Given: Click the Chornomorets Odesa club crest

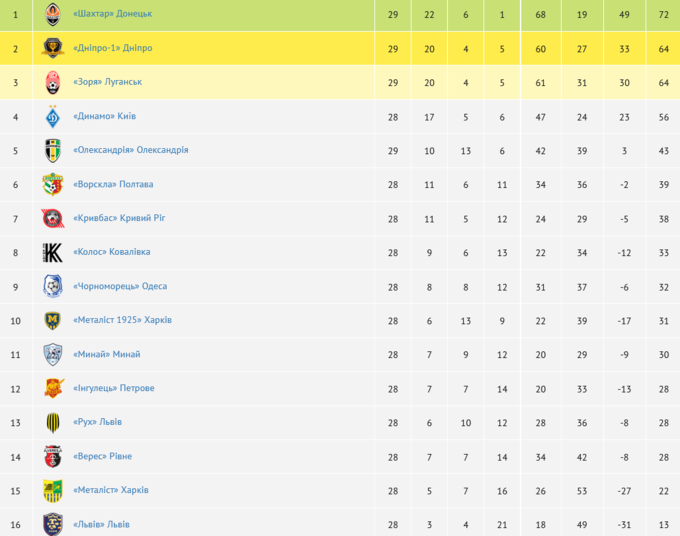Looking at the screenshot, I should (x=53, y=287).
